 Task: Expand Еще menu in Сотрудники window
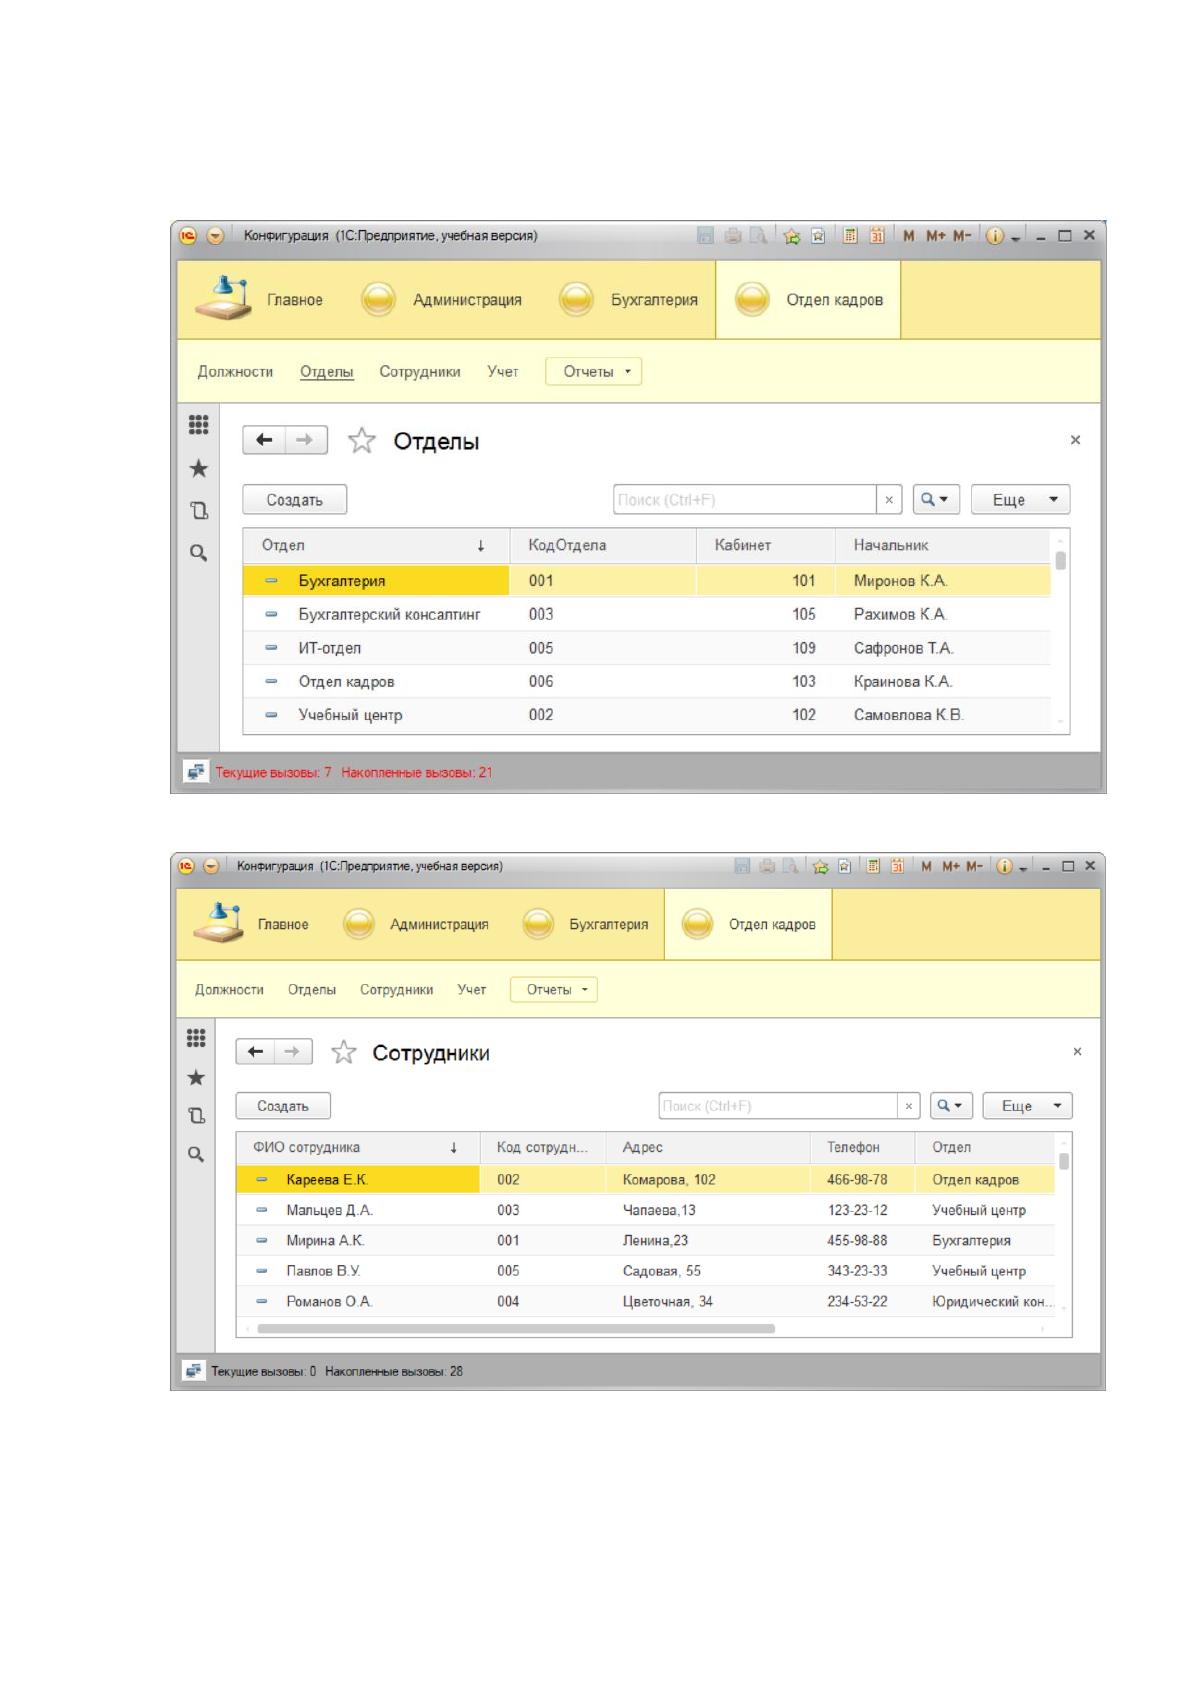pos(1027,1106)
